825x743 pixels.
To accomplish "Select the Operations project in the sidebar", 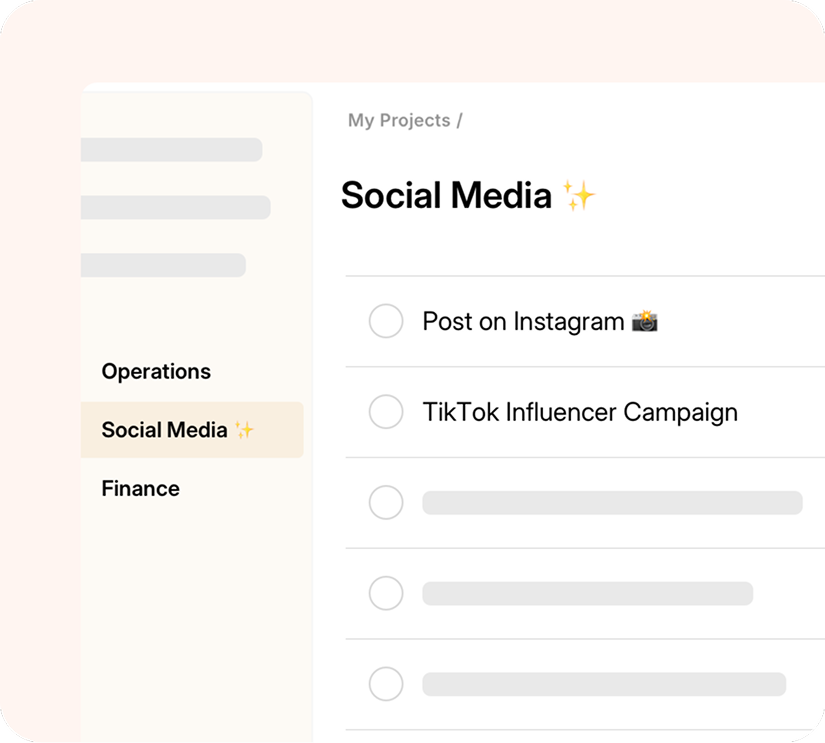I will click(156, 371).
